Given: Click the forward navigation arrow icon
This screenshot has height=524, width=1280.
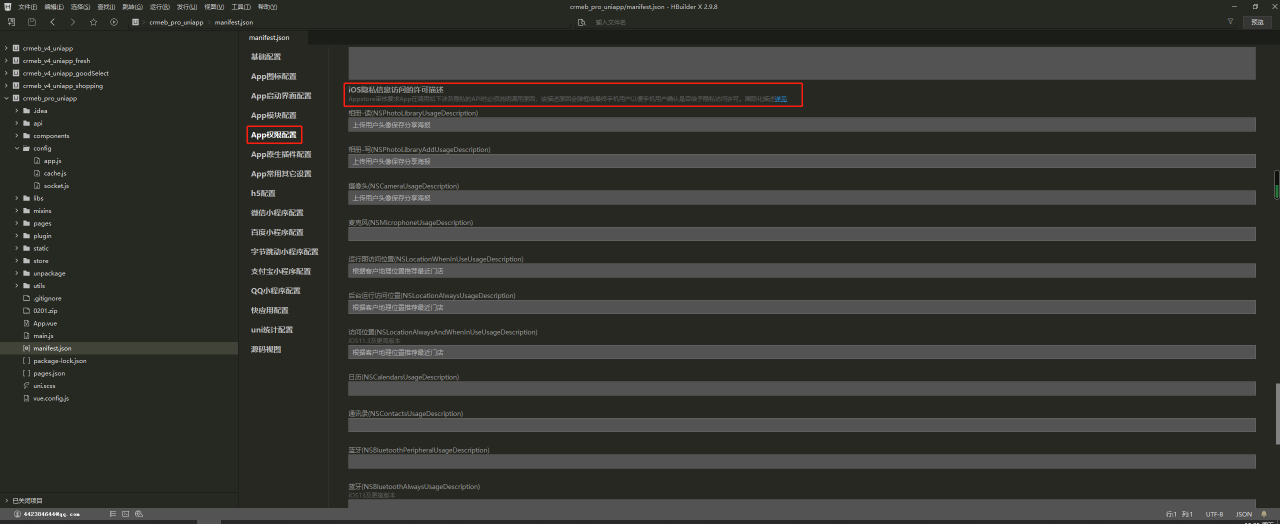Looking at the screenshot, I should click(x=73, y=21).
